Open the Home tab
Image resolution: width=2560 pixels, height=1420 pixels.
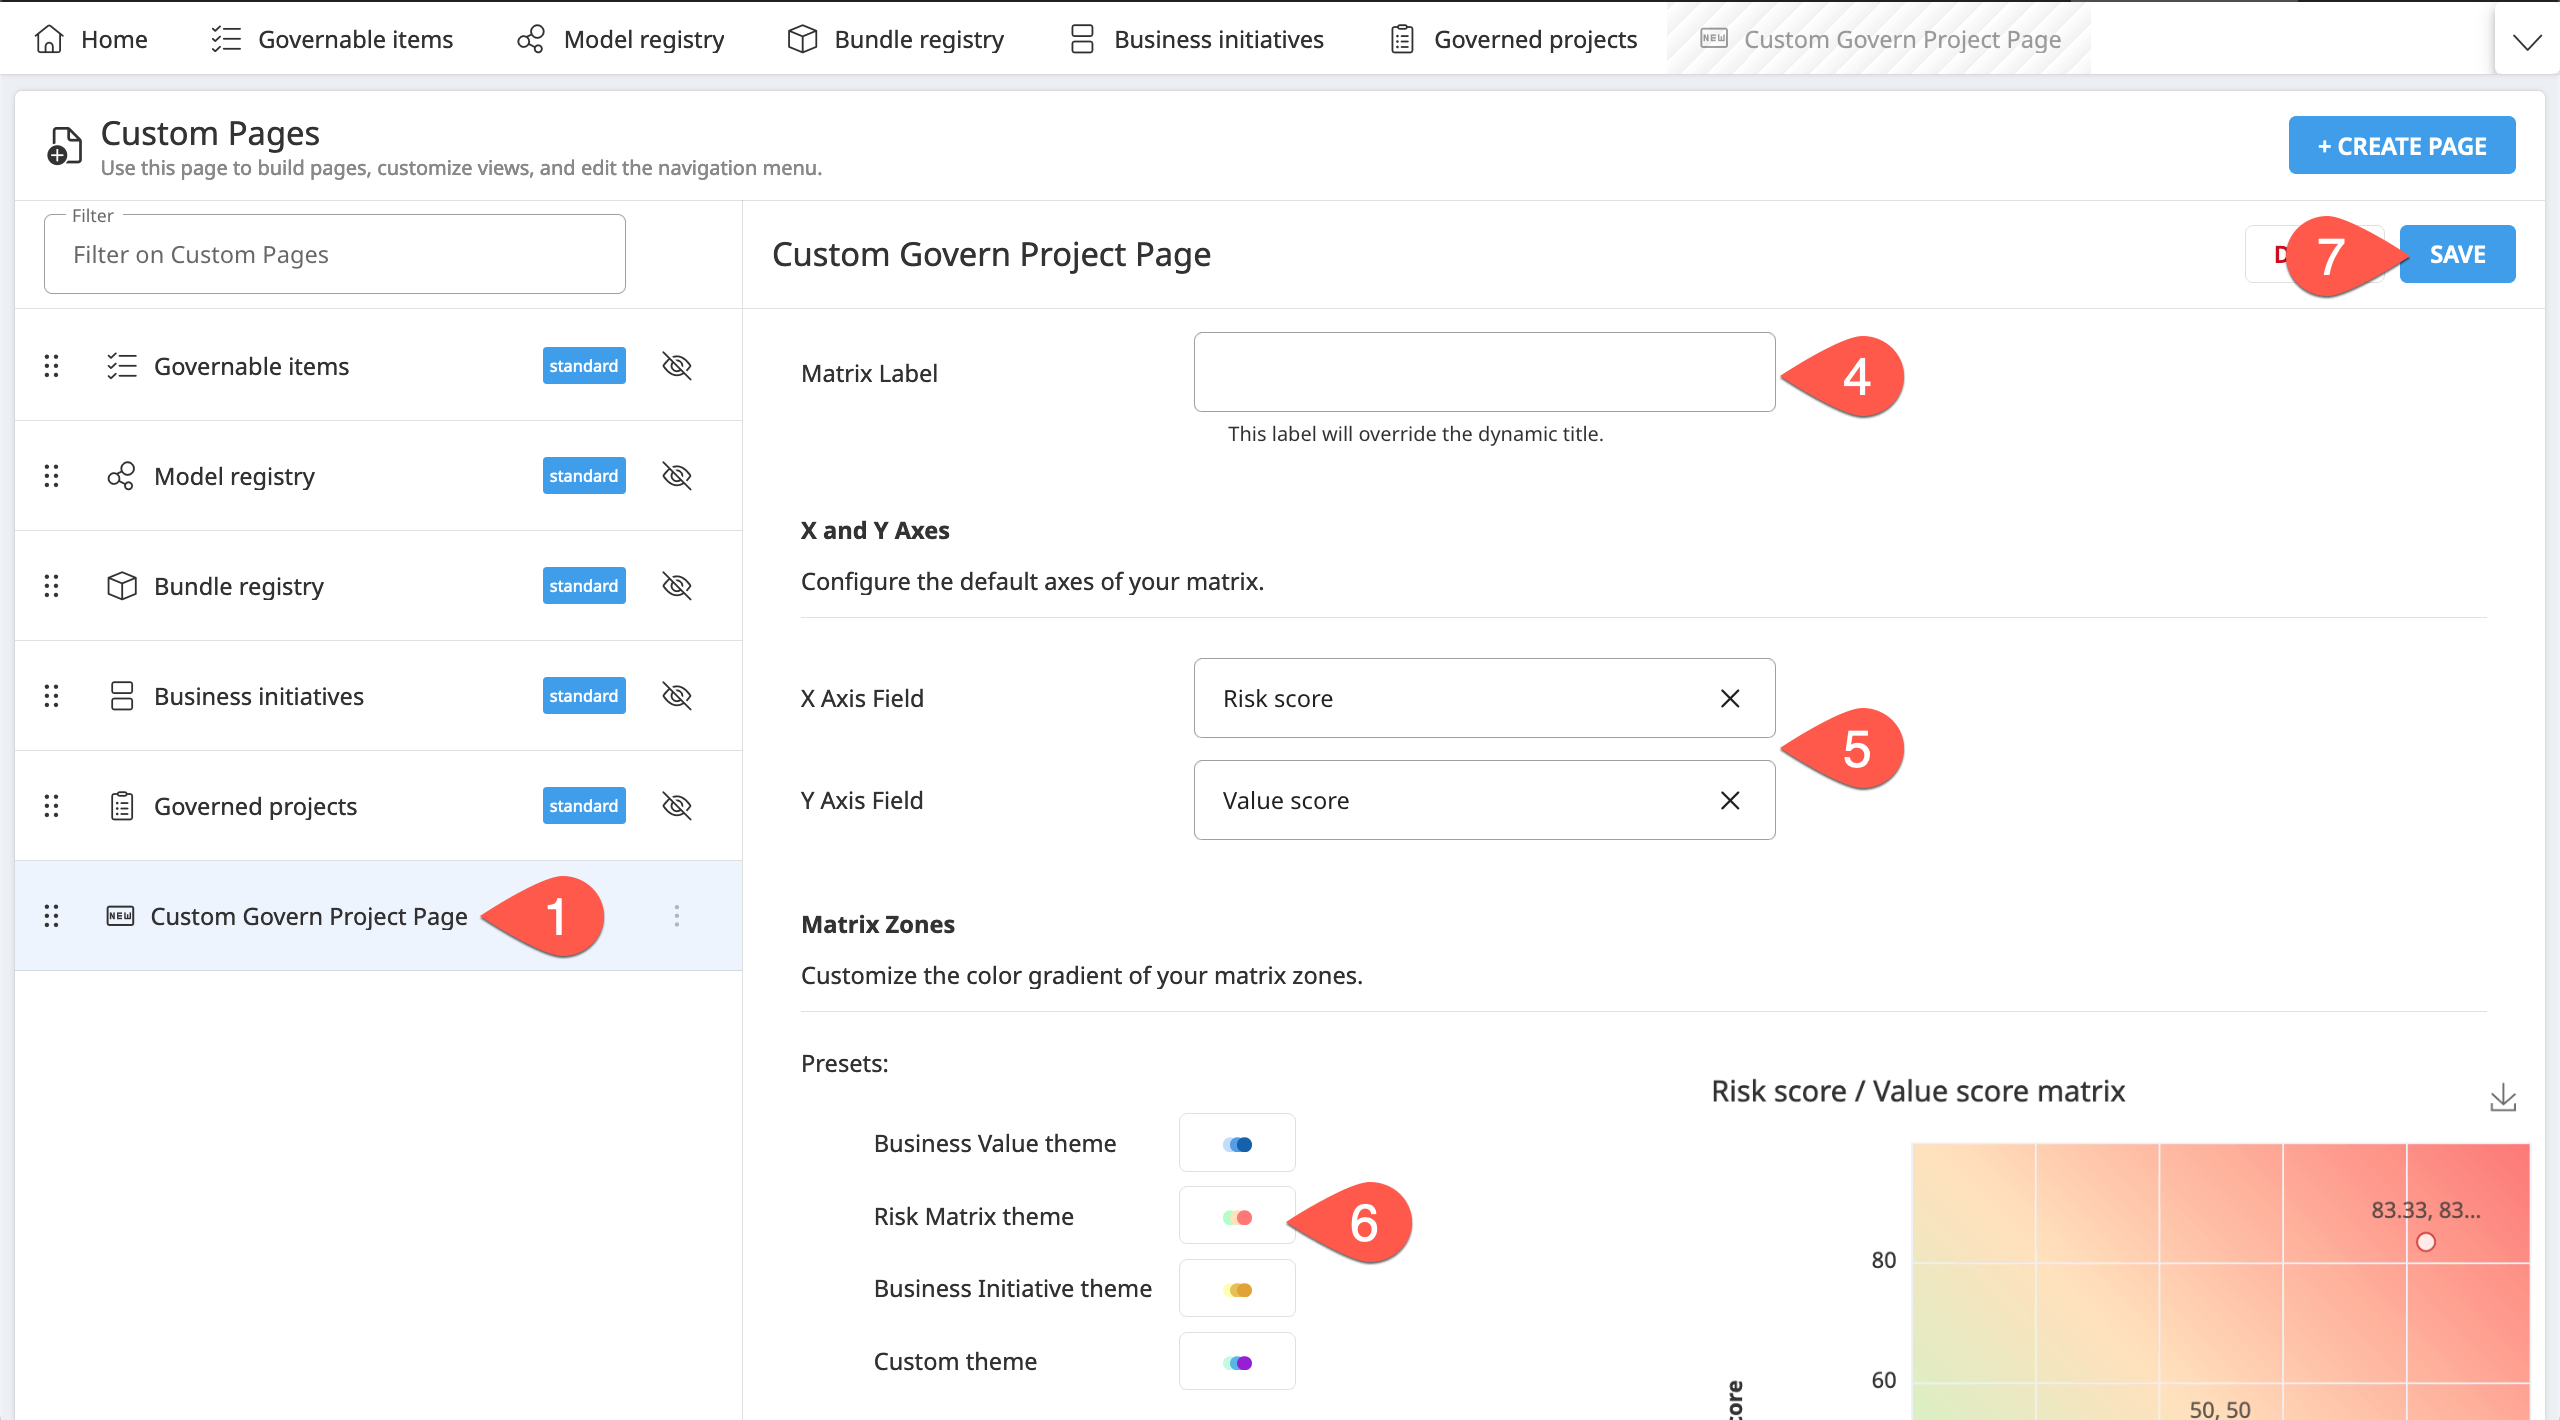[91, 39]
